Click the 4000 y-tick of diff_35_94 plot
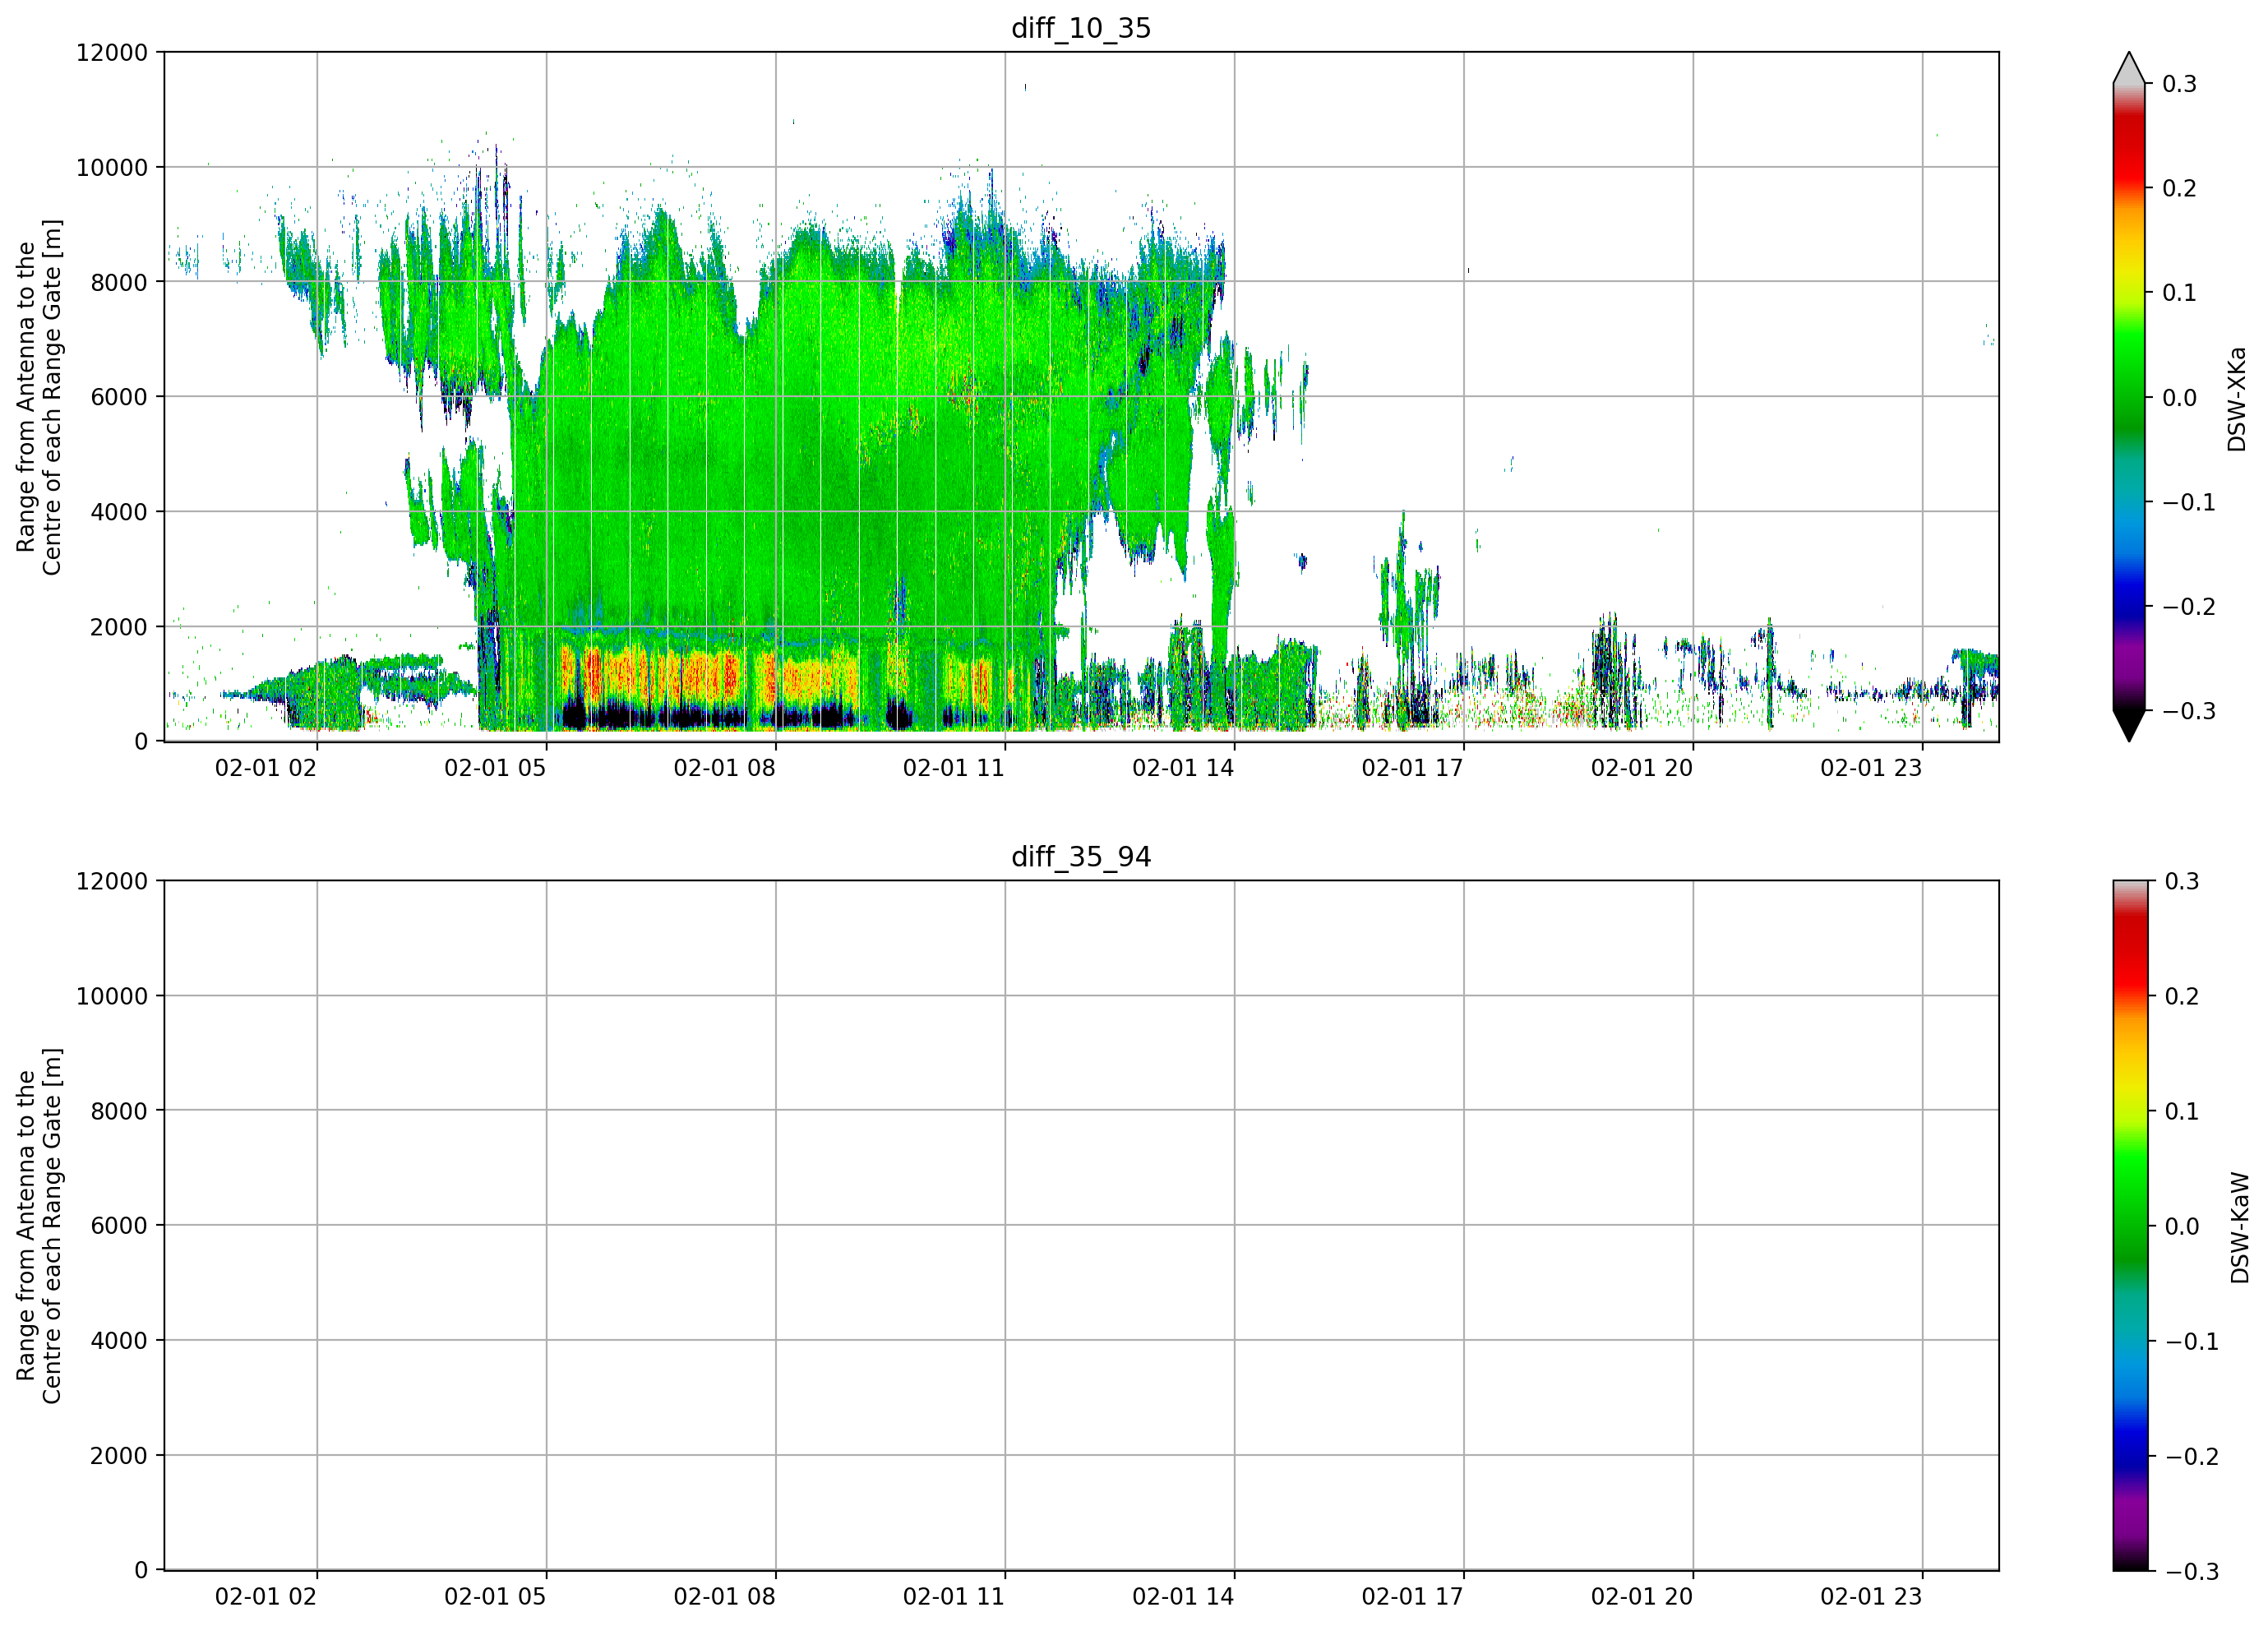This screenshot has width=2268, height=1626. click(119, 1341)
